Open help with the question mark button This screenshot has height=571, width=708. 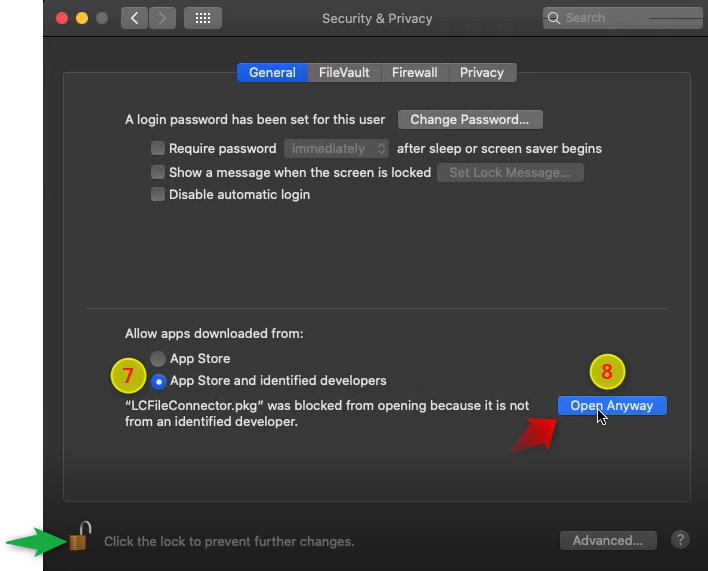pos(680,539)
